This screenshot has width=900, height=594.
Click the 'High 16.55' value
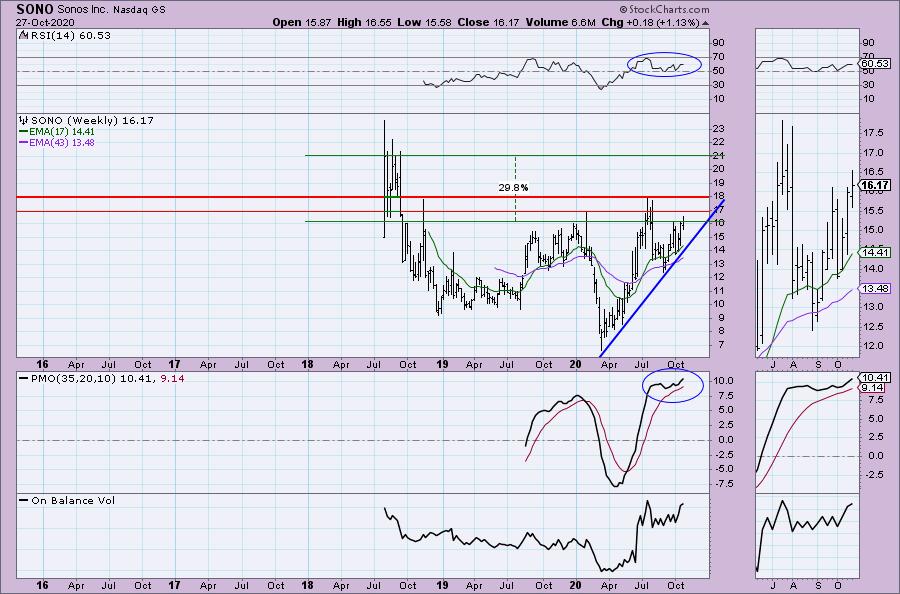point(364,22)
